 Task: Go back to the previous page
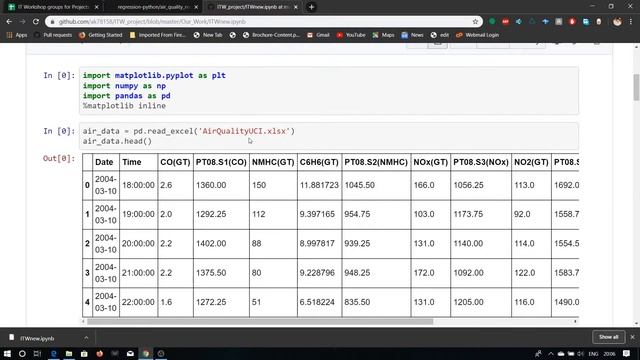click(9, 22)
